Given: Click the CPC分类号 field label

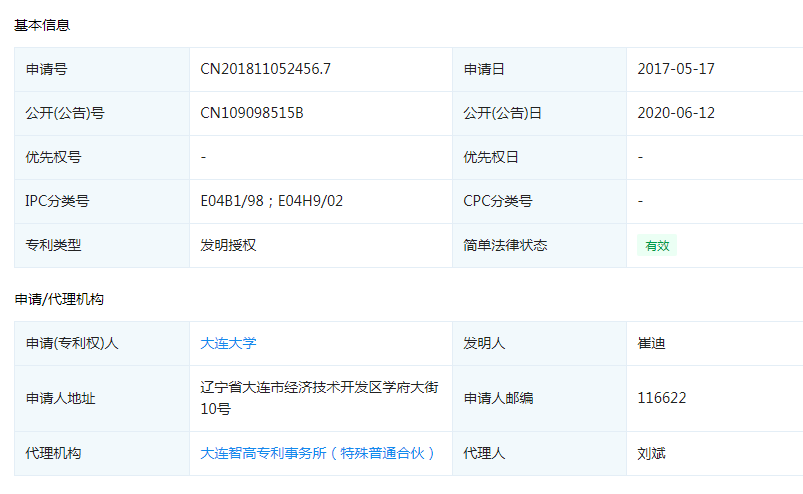Looking at the screenshot, I should [497, 201].
